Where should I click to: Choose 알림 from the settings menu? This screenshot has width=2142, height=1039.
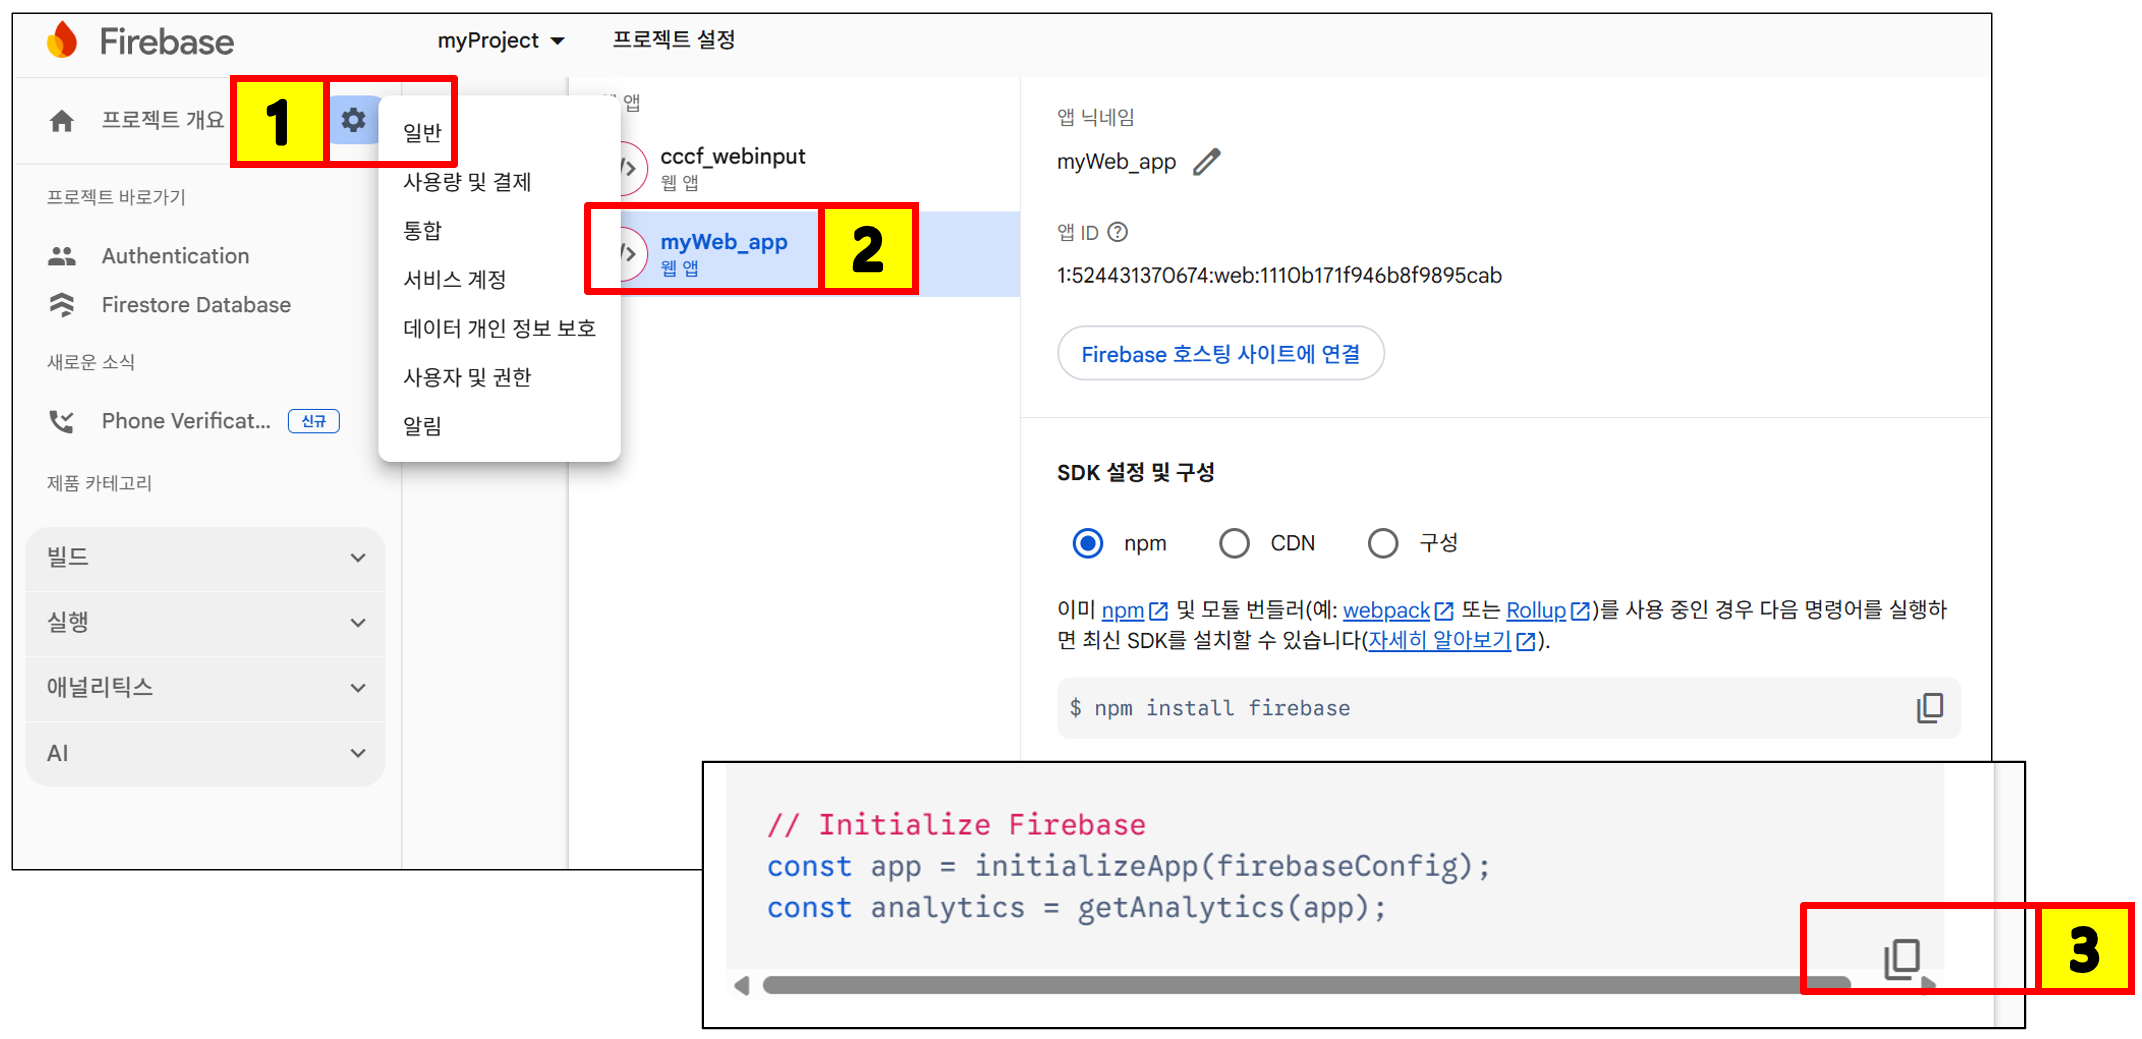422,427
